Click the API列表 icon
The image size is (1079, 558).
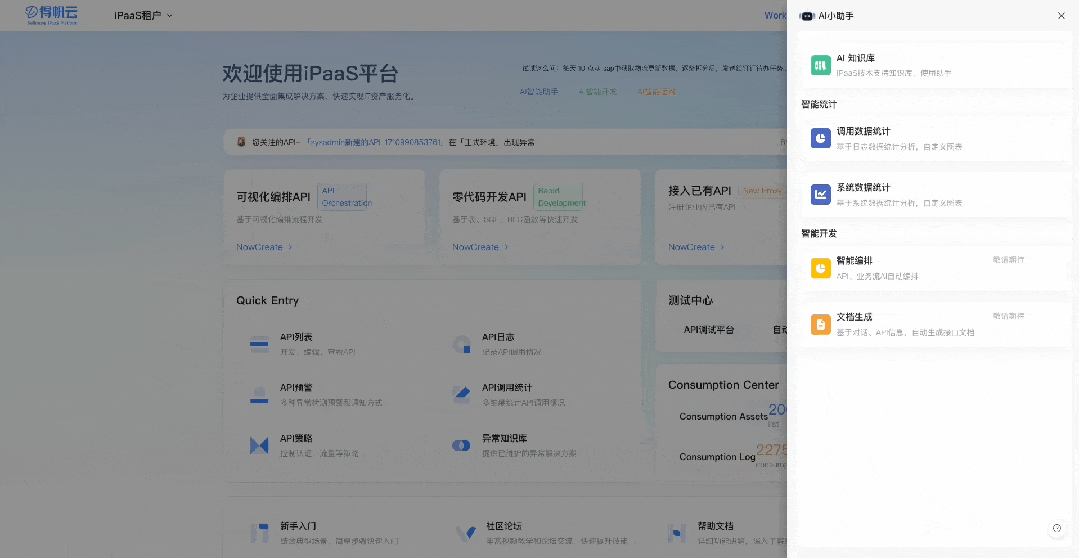click(x=259, y=345)
